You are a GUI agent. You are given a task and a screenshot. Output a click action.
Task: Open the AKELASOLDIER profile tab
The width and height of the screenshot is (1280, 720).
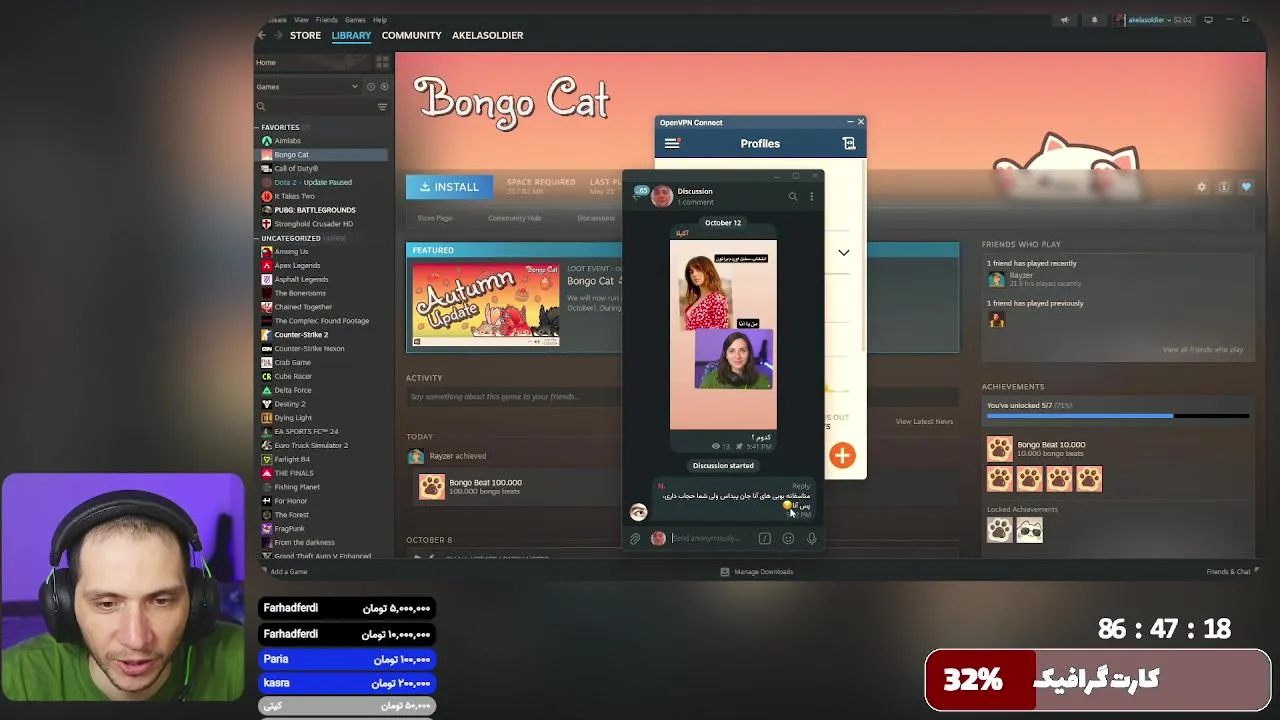point(487,35)
